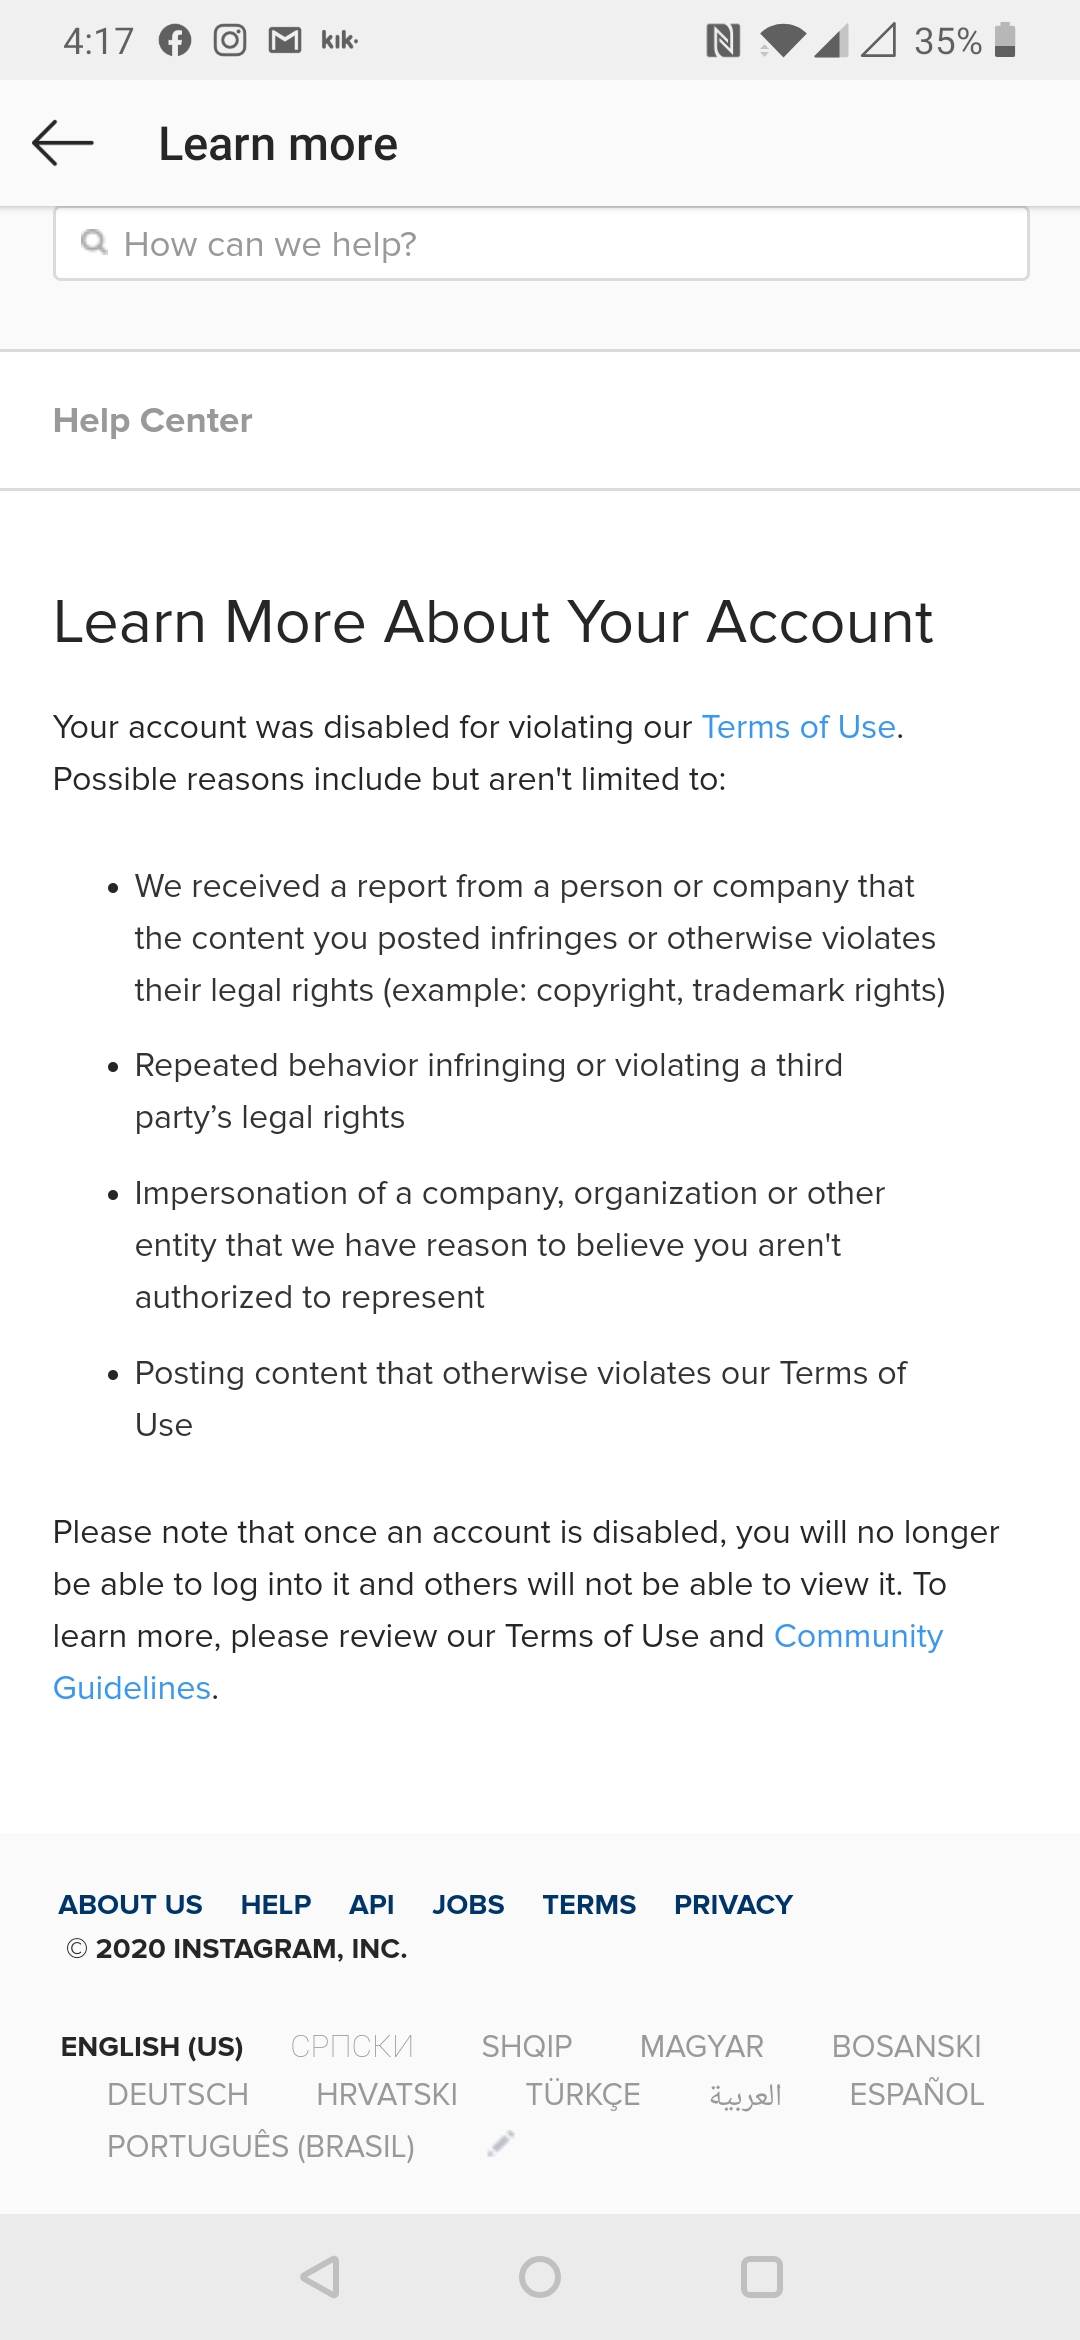The height and width of the screenshot is (2340, 1080).
Task: Switch language to DEUTSCH
Action: [x=178, y=2094]
